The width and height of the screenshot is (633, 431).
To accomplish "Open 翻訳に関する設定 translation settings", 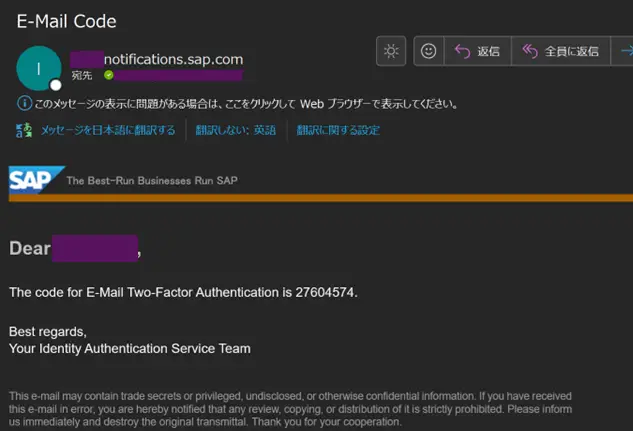I will [x=338, y=130].
